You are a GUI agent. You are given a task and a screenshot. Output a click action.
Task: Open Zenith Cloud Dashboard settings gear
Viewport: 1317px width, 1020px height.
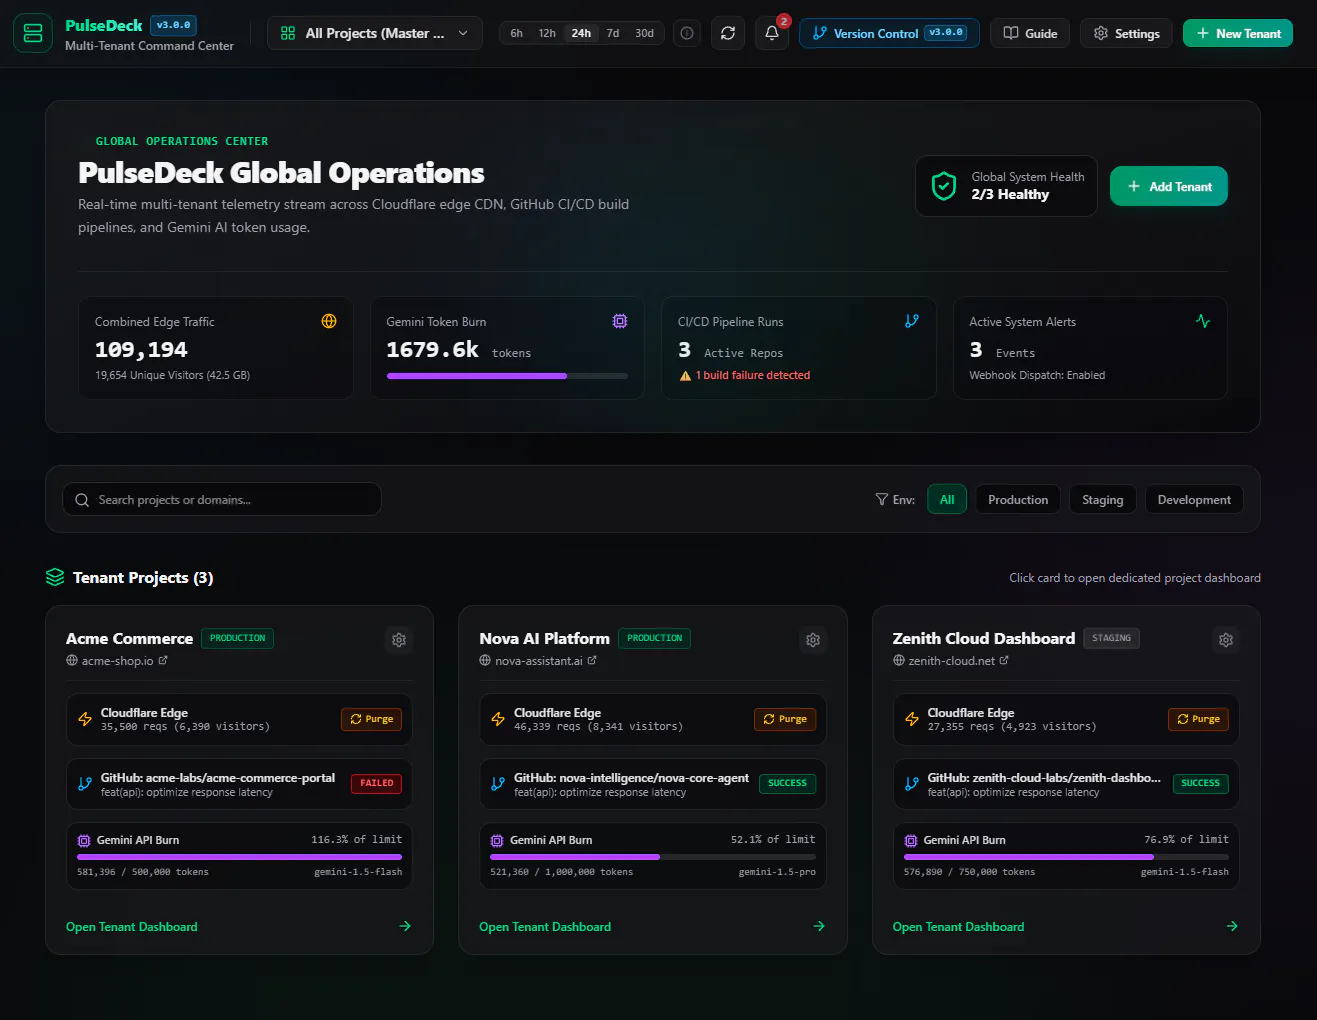coord(1226,640)
